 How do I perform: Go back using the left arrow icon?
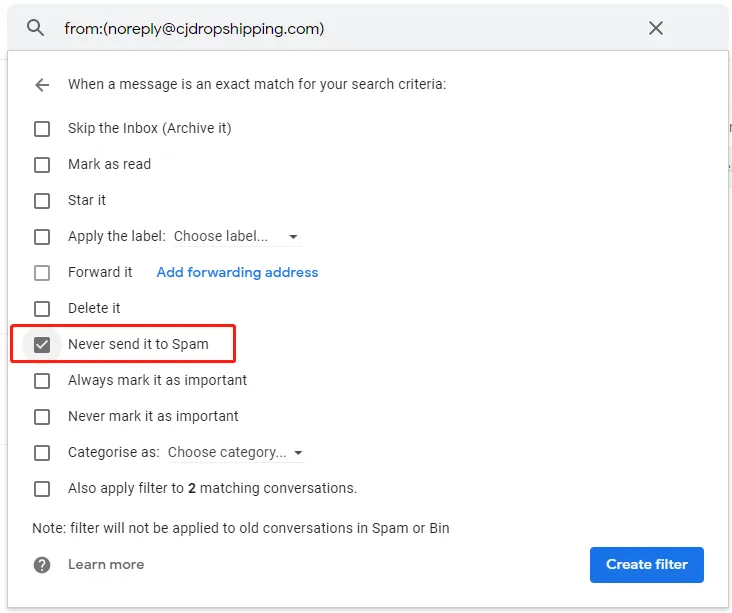tap(42, 85)
